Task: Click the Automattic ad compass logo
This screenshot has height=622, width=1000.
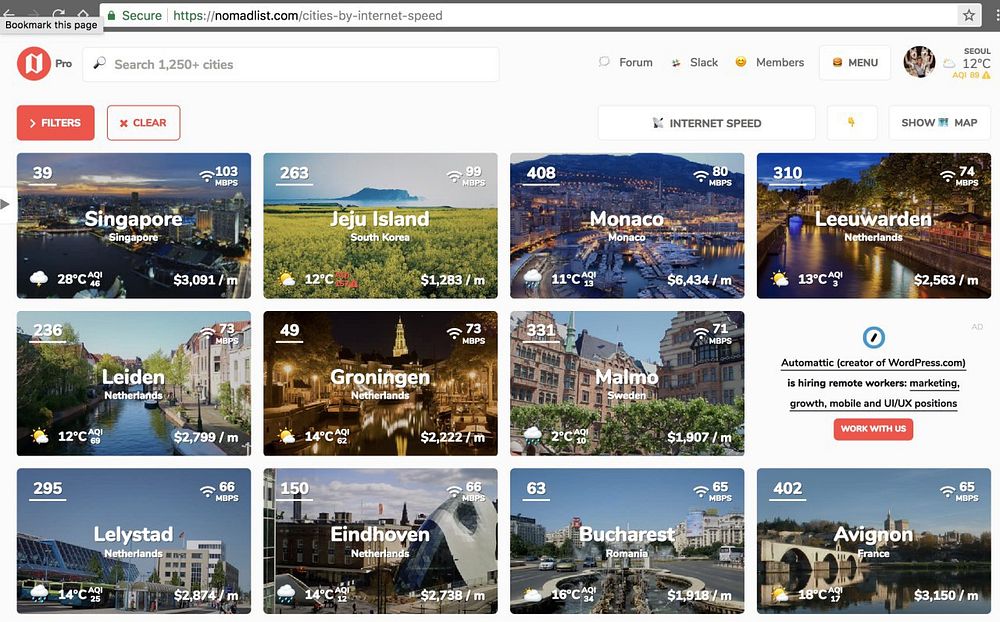Action: point(874,337)
